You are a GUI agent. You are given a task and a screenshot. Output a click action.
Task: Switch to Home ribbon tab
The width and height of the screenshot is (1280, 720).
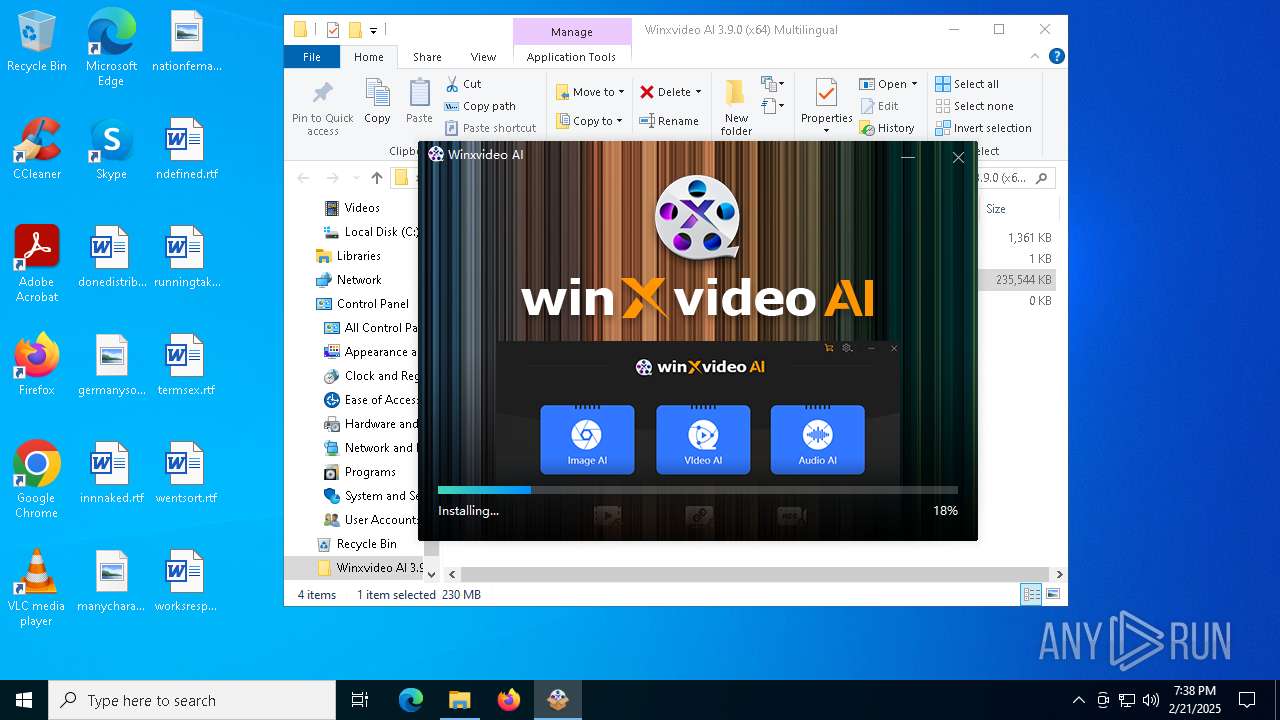(x=369, y=57)
